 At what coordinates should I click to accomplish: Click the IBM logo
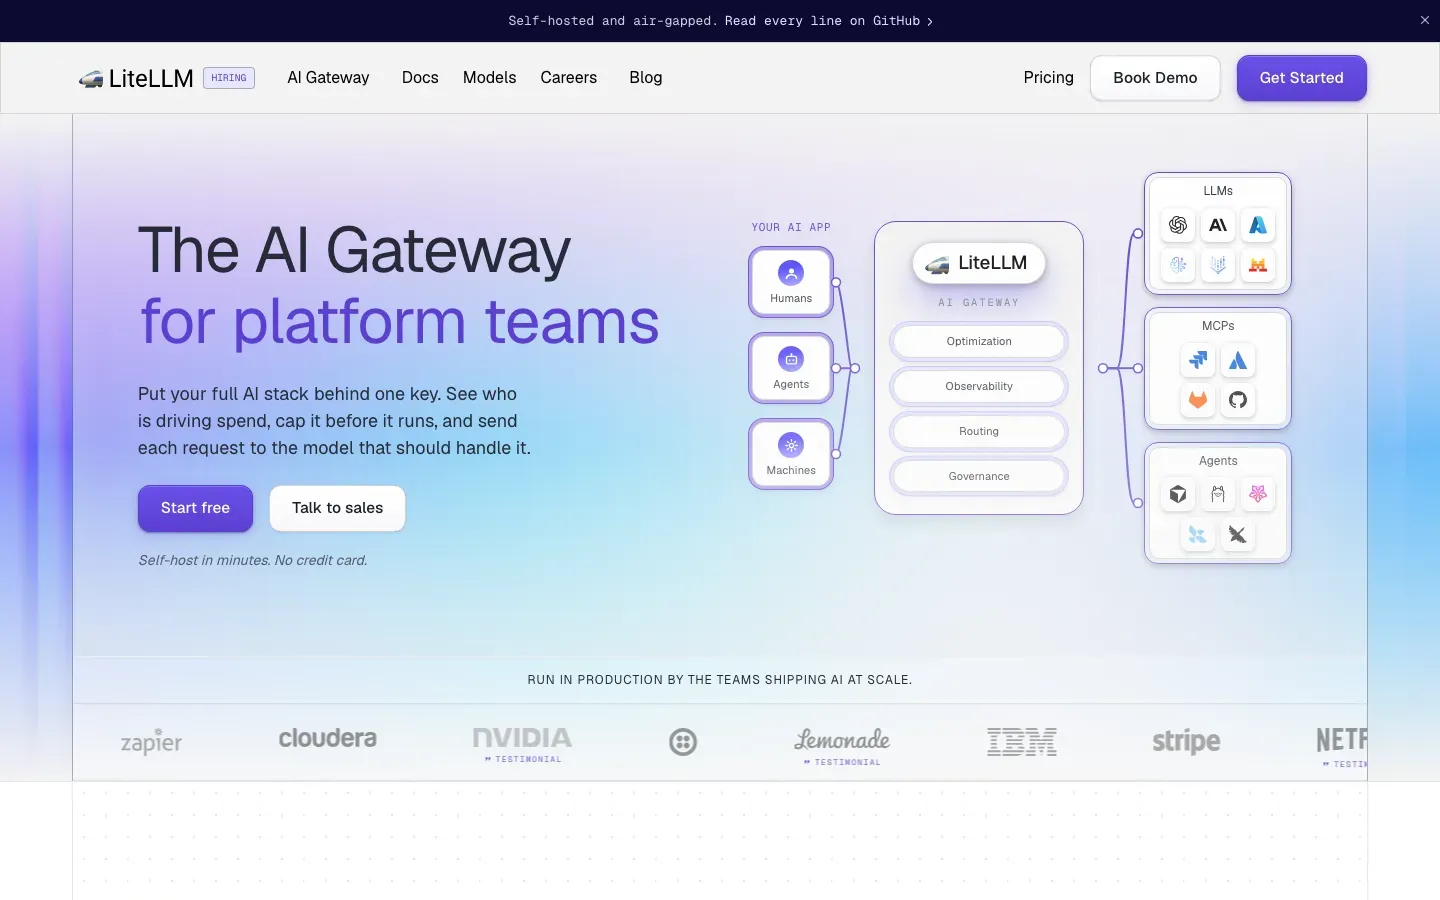point(1022,741)
